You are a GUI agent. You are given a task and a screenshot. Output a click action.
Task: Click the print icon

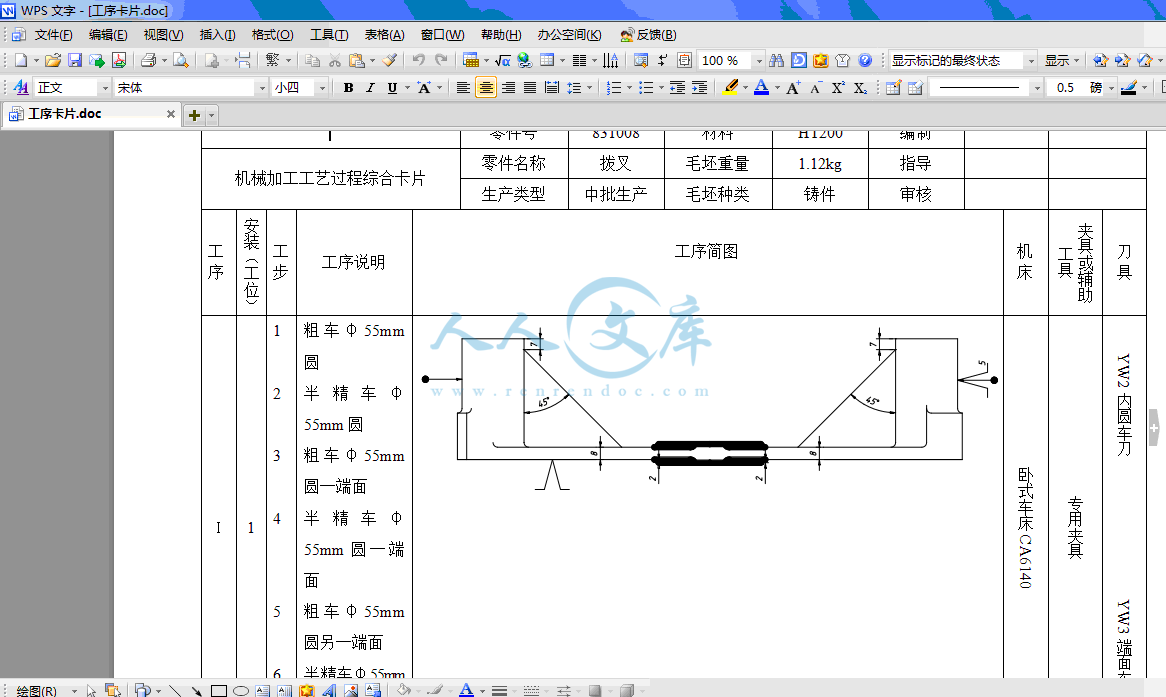coord(149,60)
